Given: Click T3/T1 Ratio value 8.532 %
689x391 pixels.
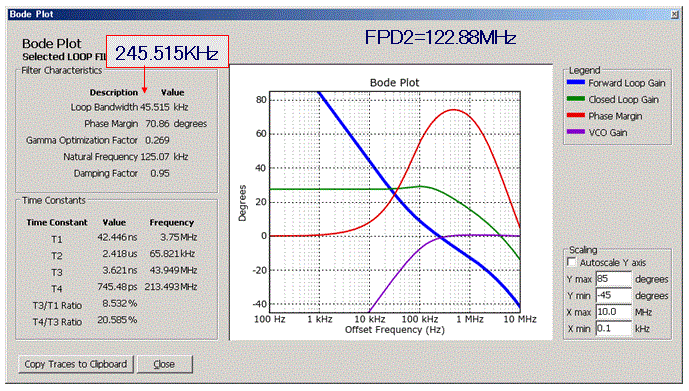Looking at the screenshot, I should click(120, 304).
